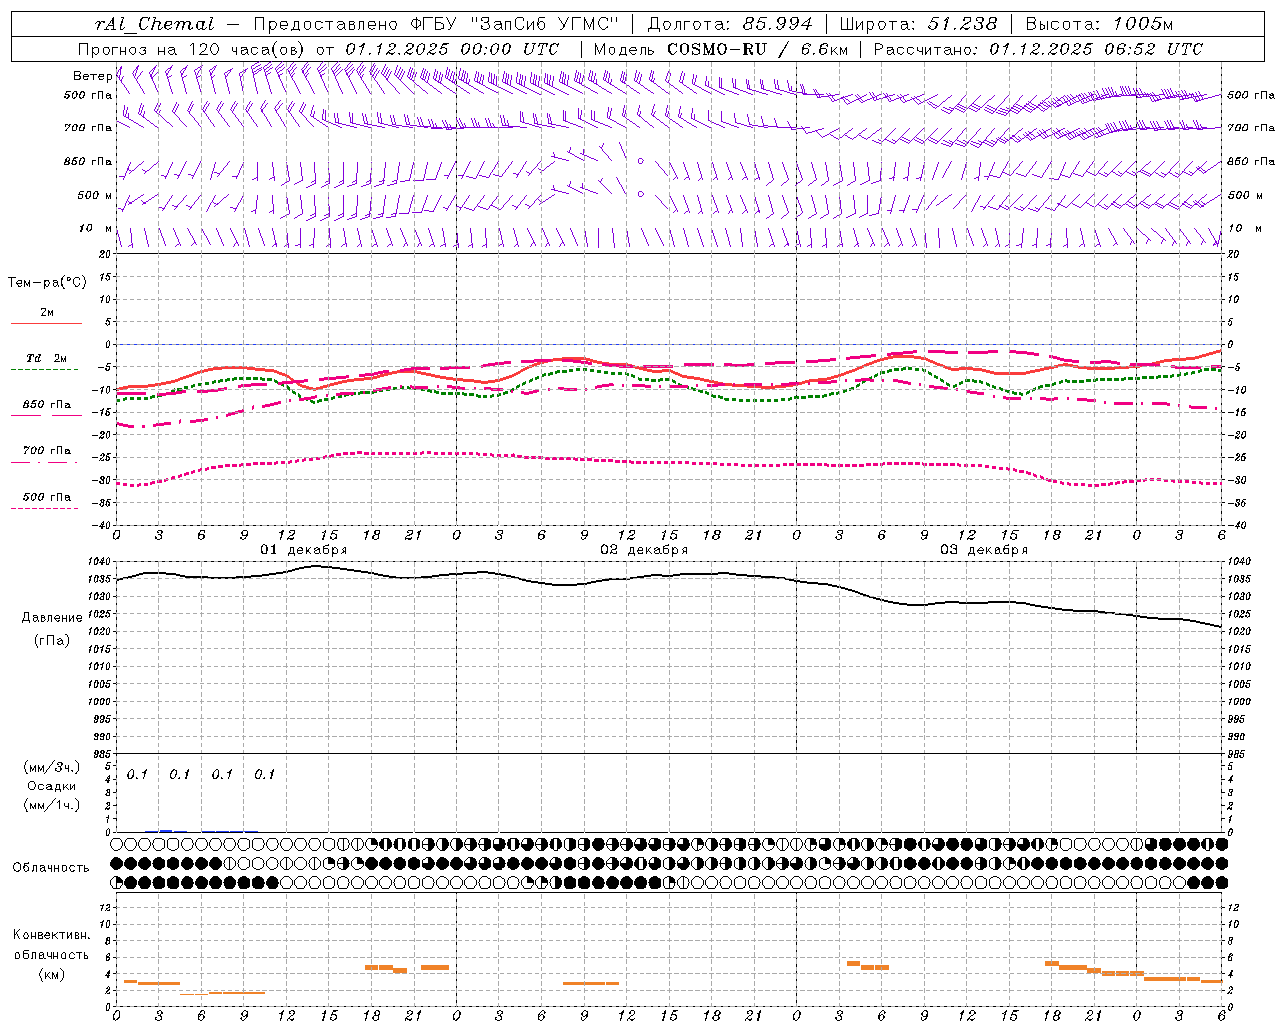Click the rAl_Chemal station title

pos(154,25)
